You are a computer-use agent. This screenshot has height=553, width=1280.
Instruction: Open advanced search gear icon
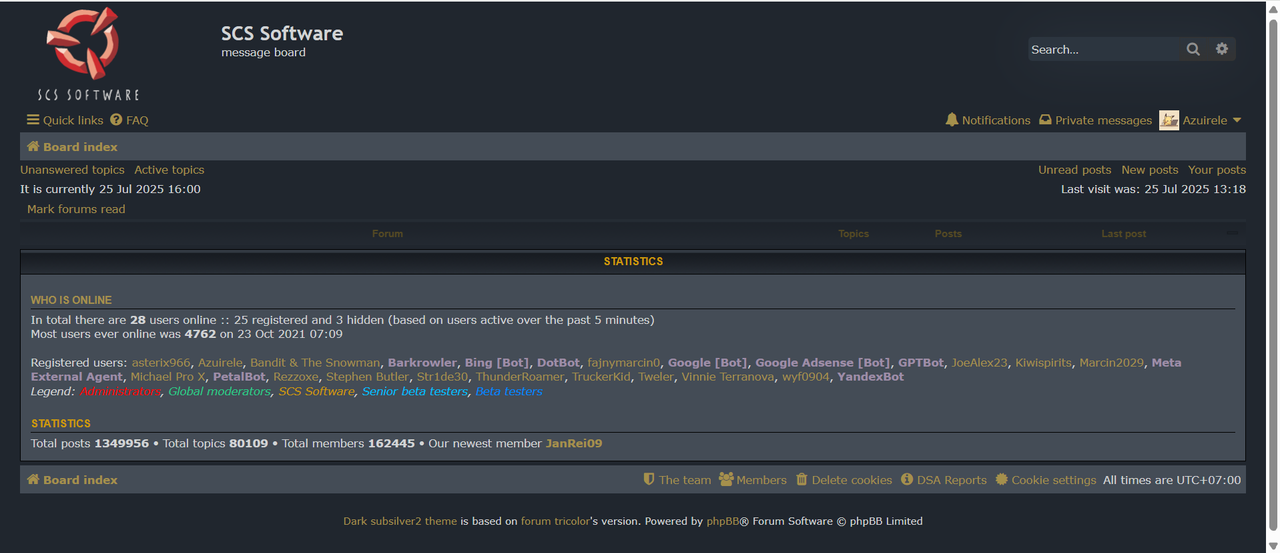[x=1222, y=49]
